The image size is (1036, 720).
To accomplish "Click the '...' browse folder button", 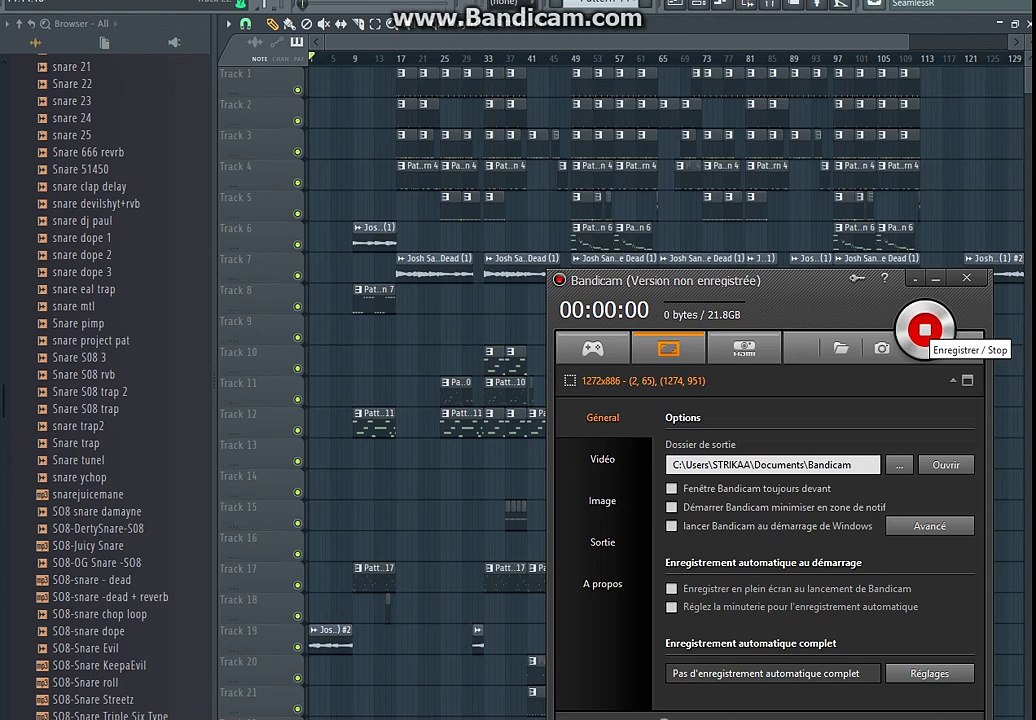I will tap(899, 465).
